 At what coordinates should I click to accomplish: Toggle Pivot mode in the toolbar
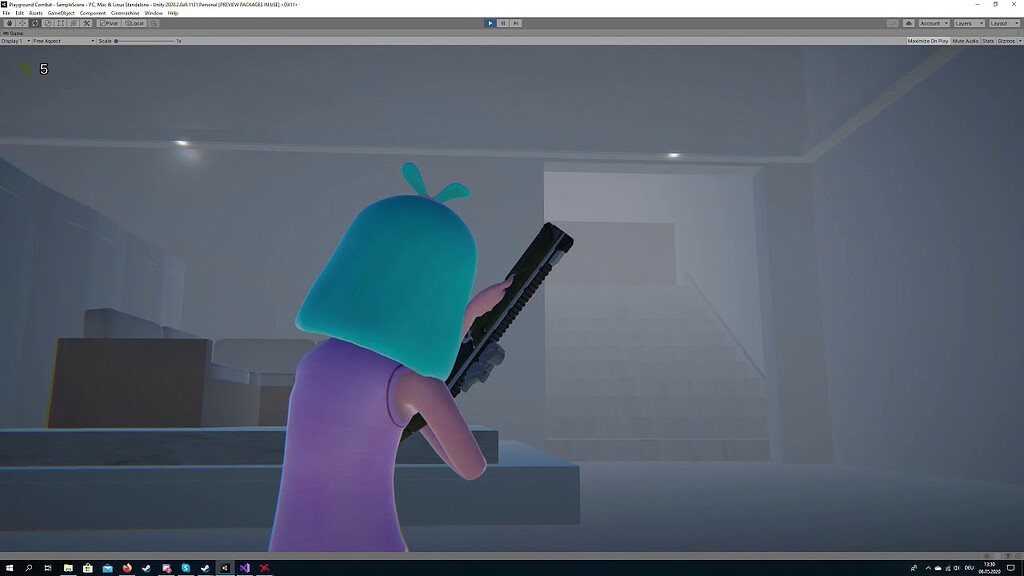tap(108, 23)
